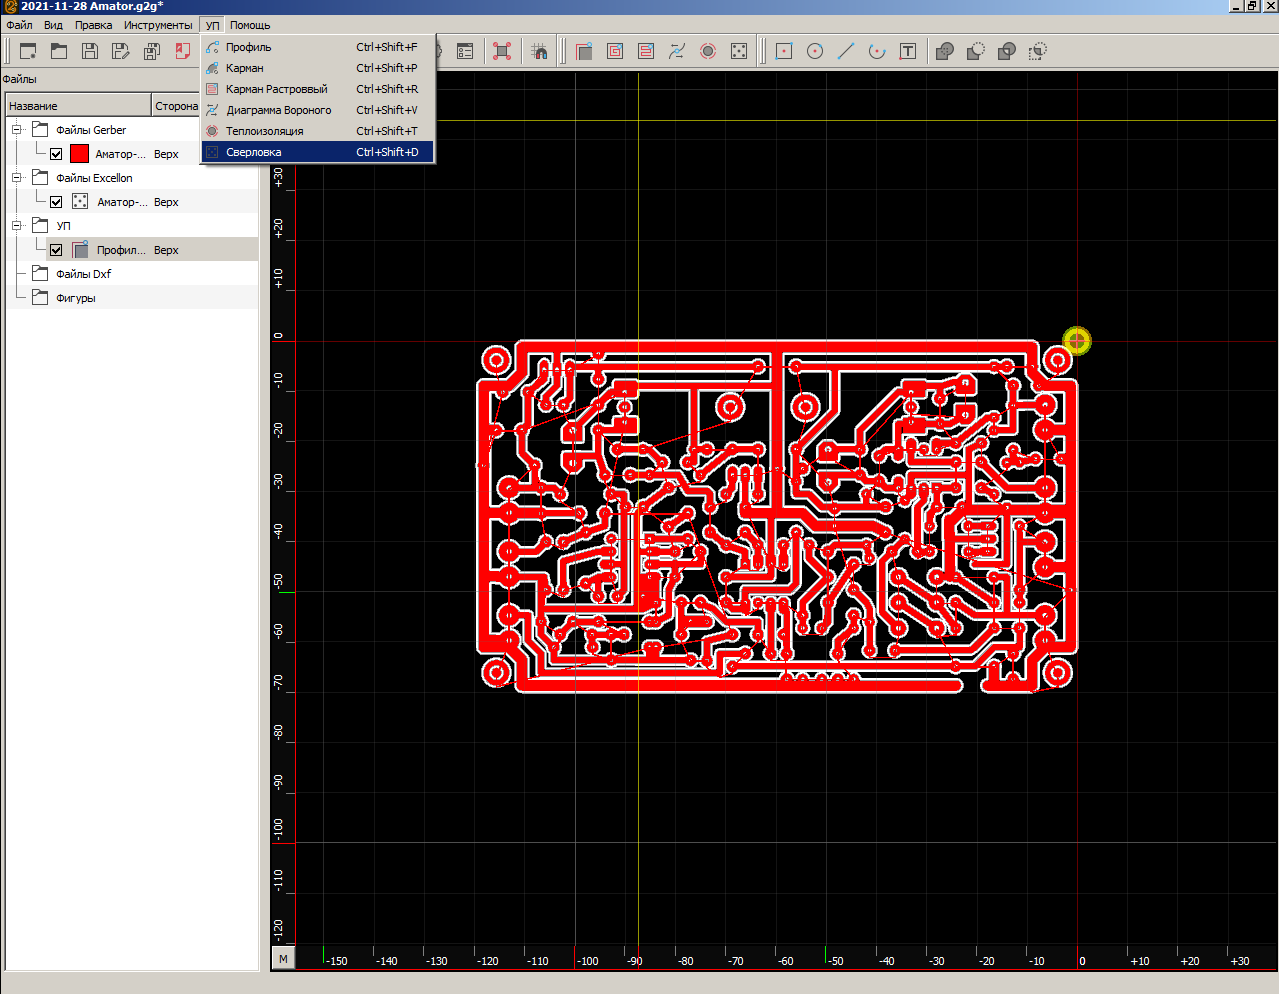The image size is (1279, 994).
Task: Collapse the Файлы Excellon tree node
Action: (17, 178)
